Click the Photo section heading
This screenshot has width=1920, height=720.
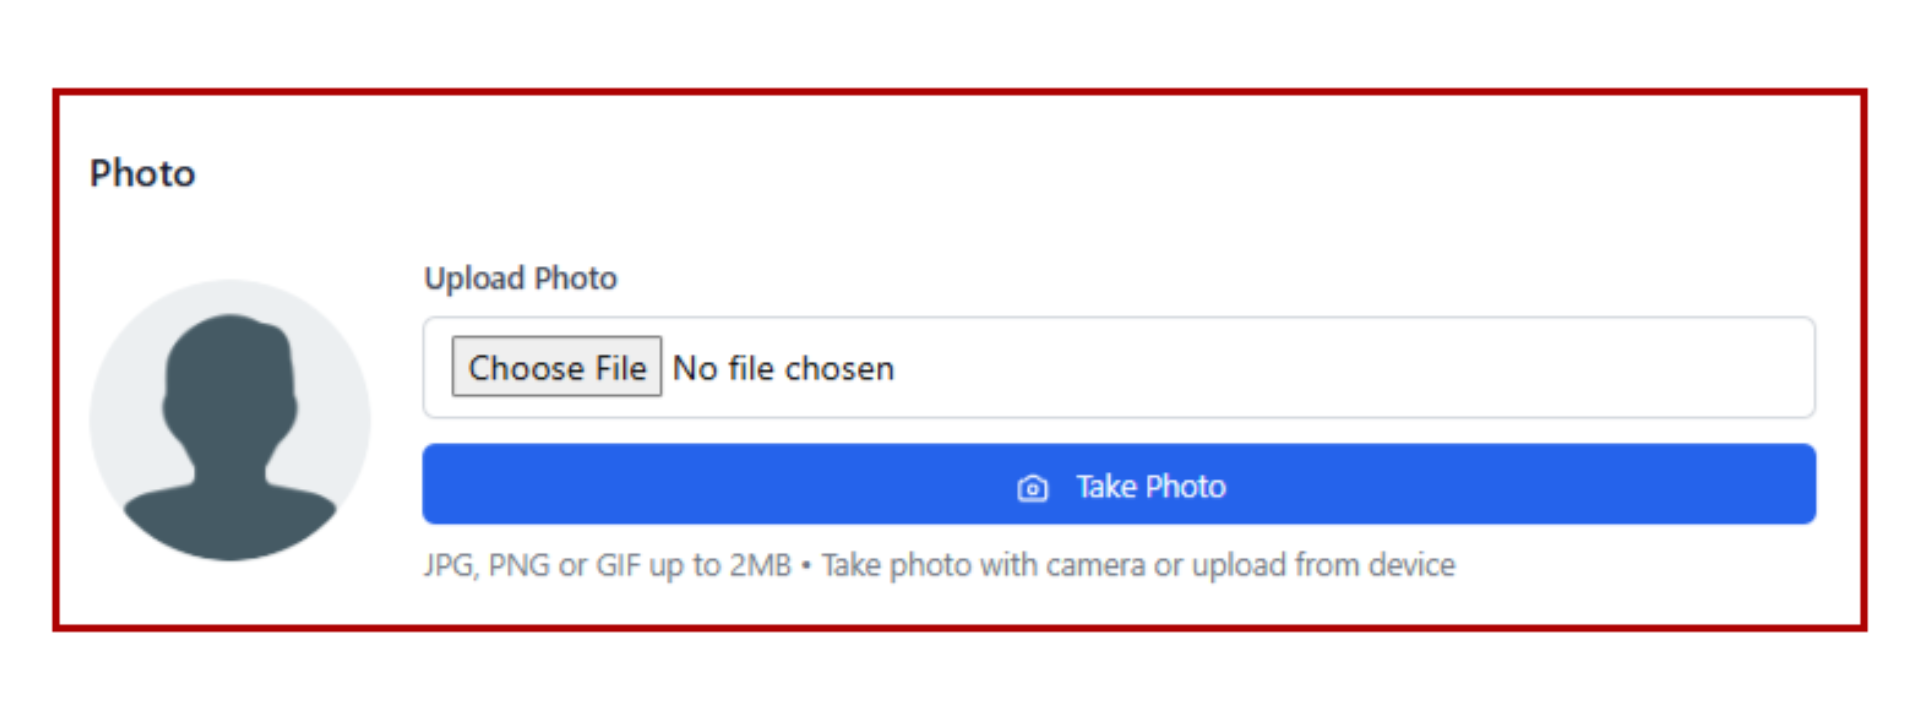click(142, 173)
